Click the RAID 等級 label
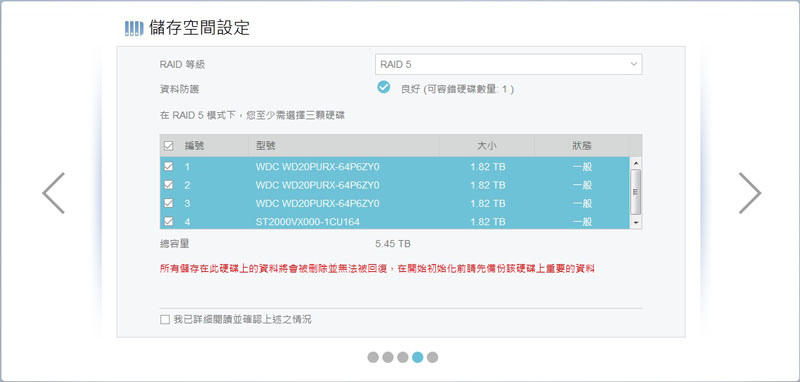 tap(183, 65)
